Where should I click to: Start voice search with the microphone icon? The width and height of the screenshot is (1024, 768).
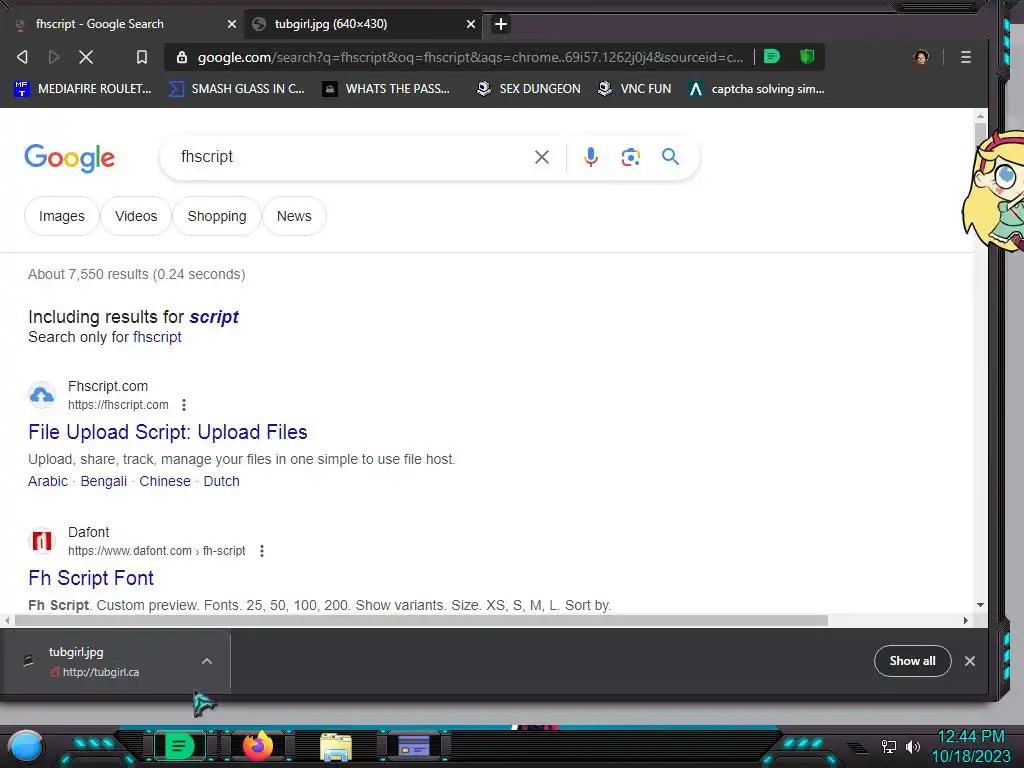click(x=591, y=157)
